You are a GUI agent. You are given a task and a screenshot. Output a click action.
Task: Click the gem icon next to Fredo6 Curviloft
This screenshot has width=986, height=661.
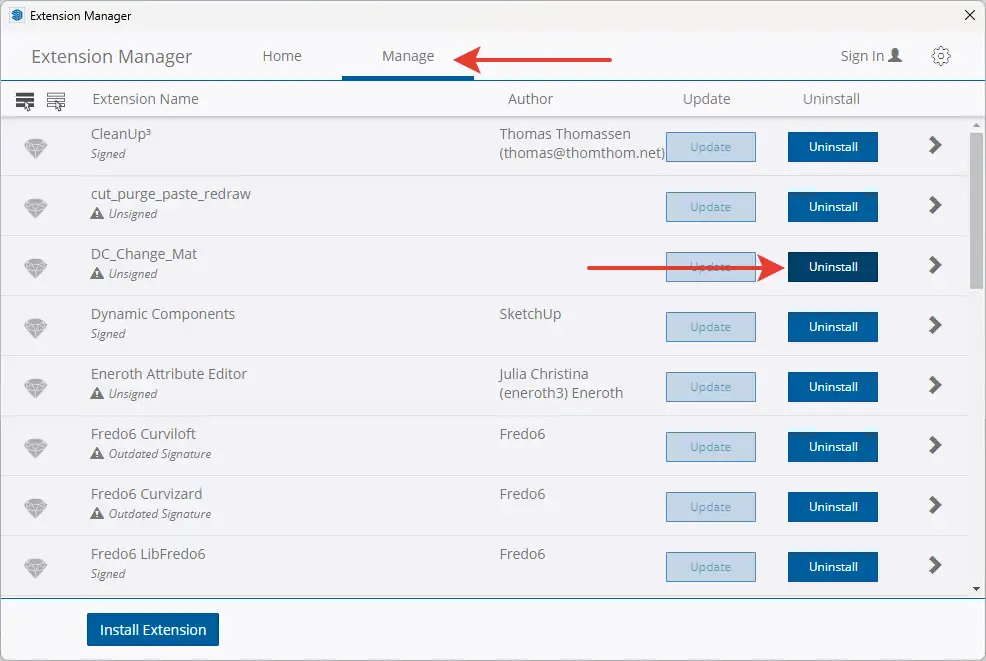(36, 448)
